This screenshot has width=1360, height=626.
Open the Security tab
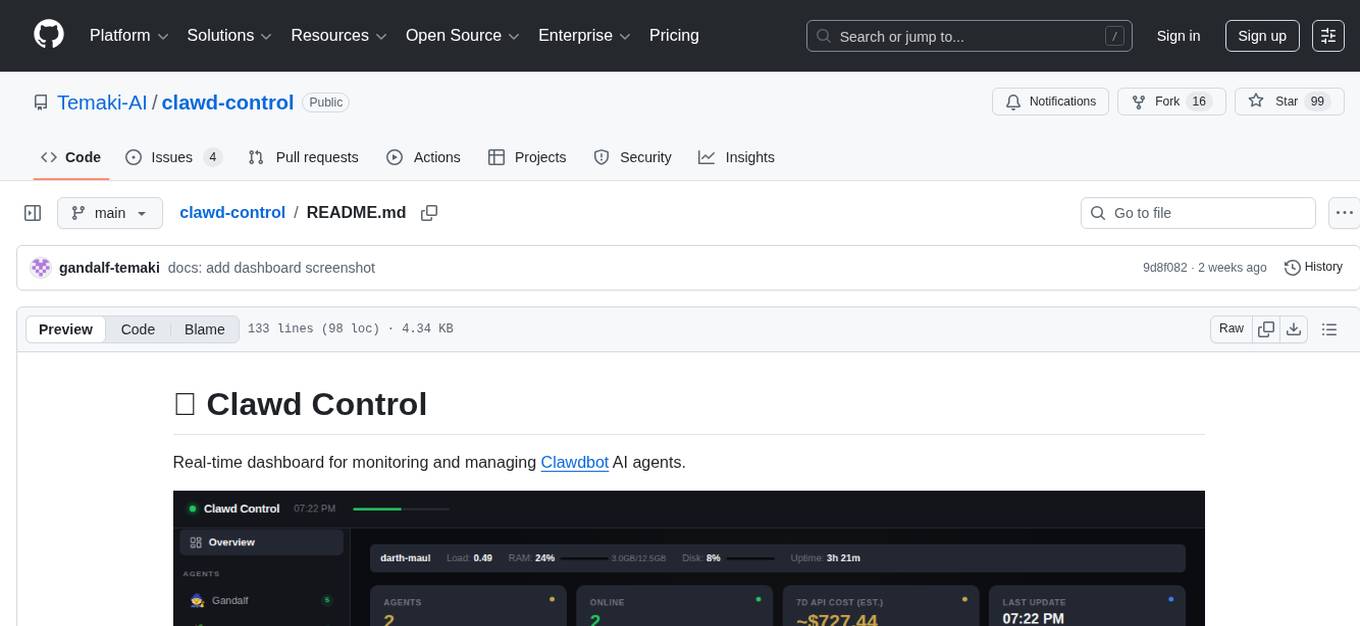coord(633,157)
